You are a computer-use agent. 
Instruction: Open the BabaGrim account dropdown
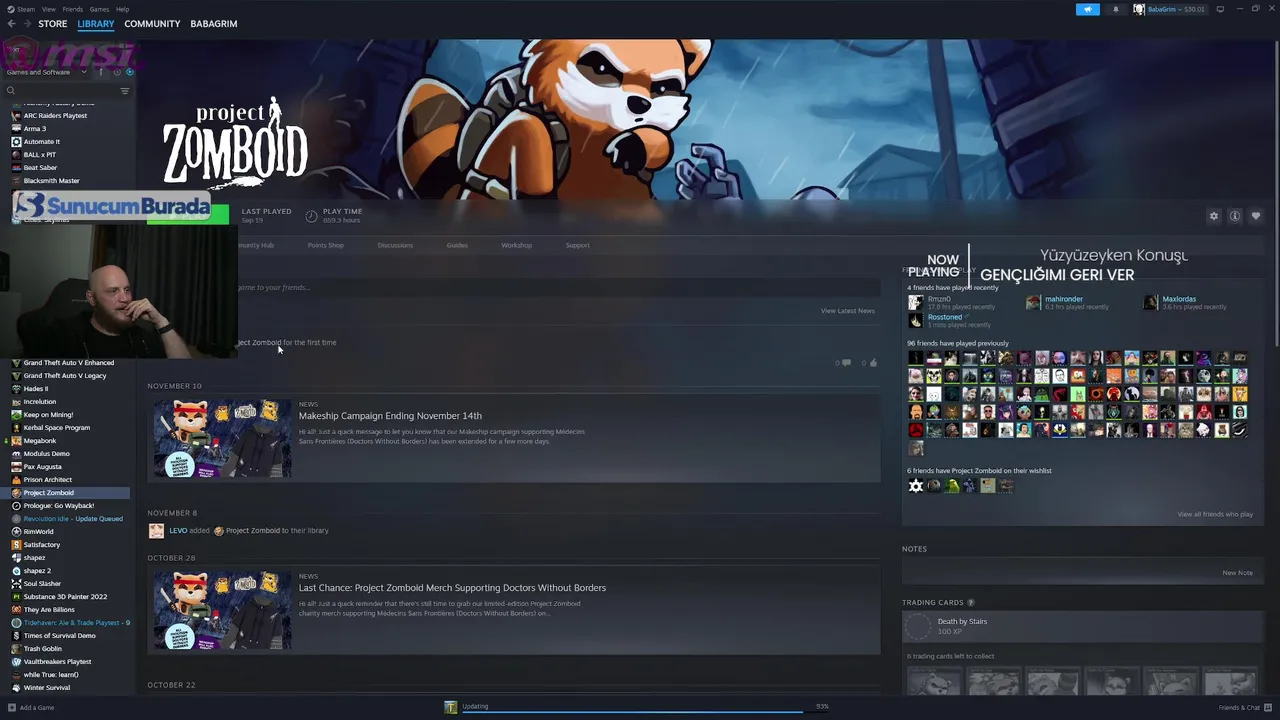coord(1170,9)
